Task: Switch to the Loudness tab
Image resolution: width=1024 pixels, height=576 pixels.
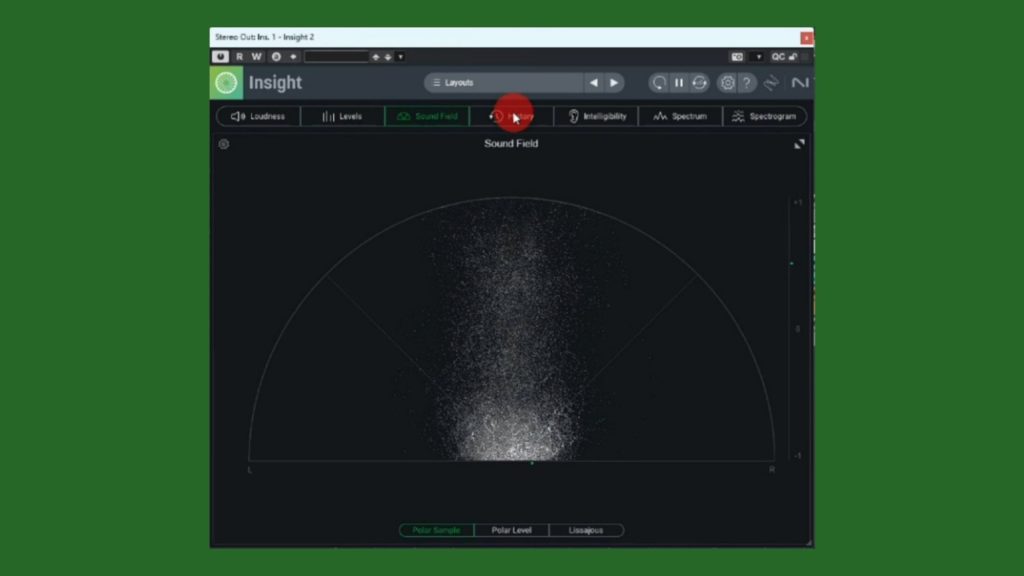Action: coord(258,116)
